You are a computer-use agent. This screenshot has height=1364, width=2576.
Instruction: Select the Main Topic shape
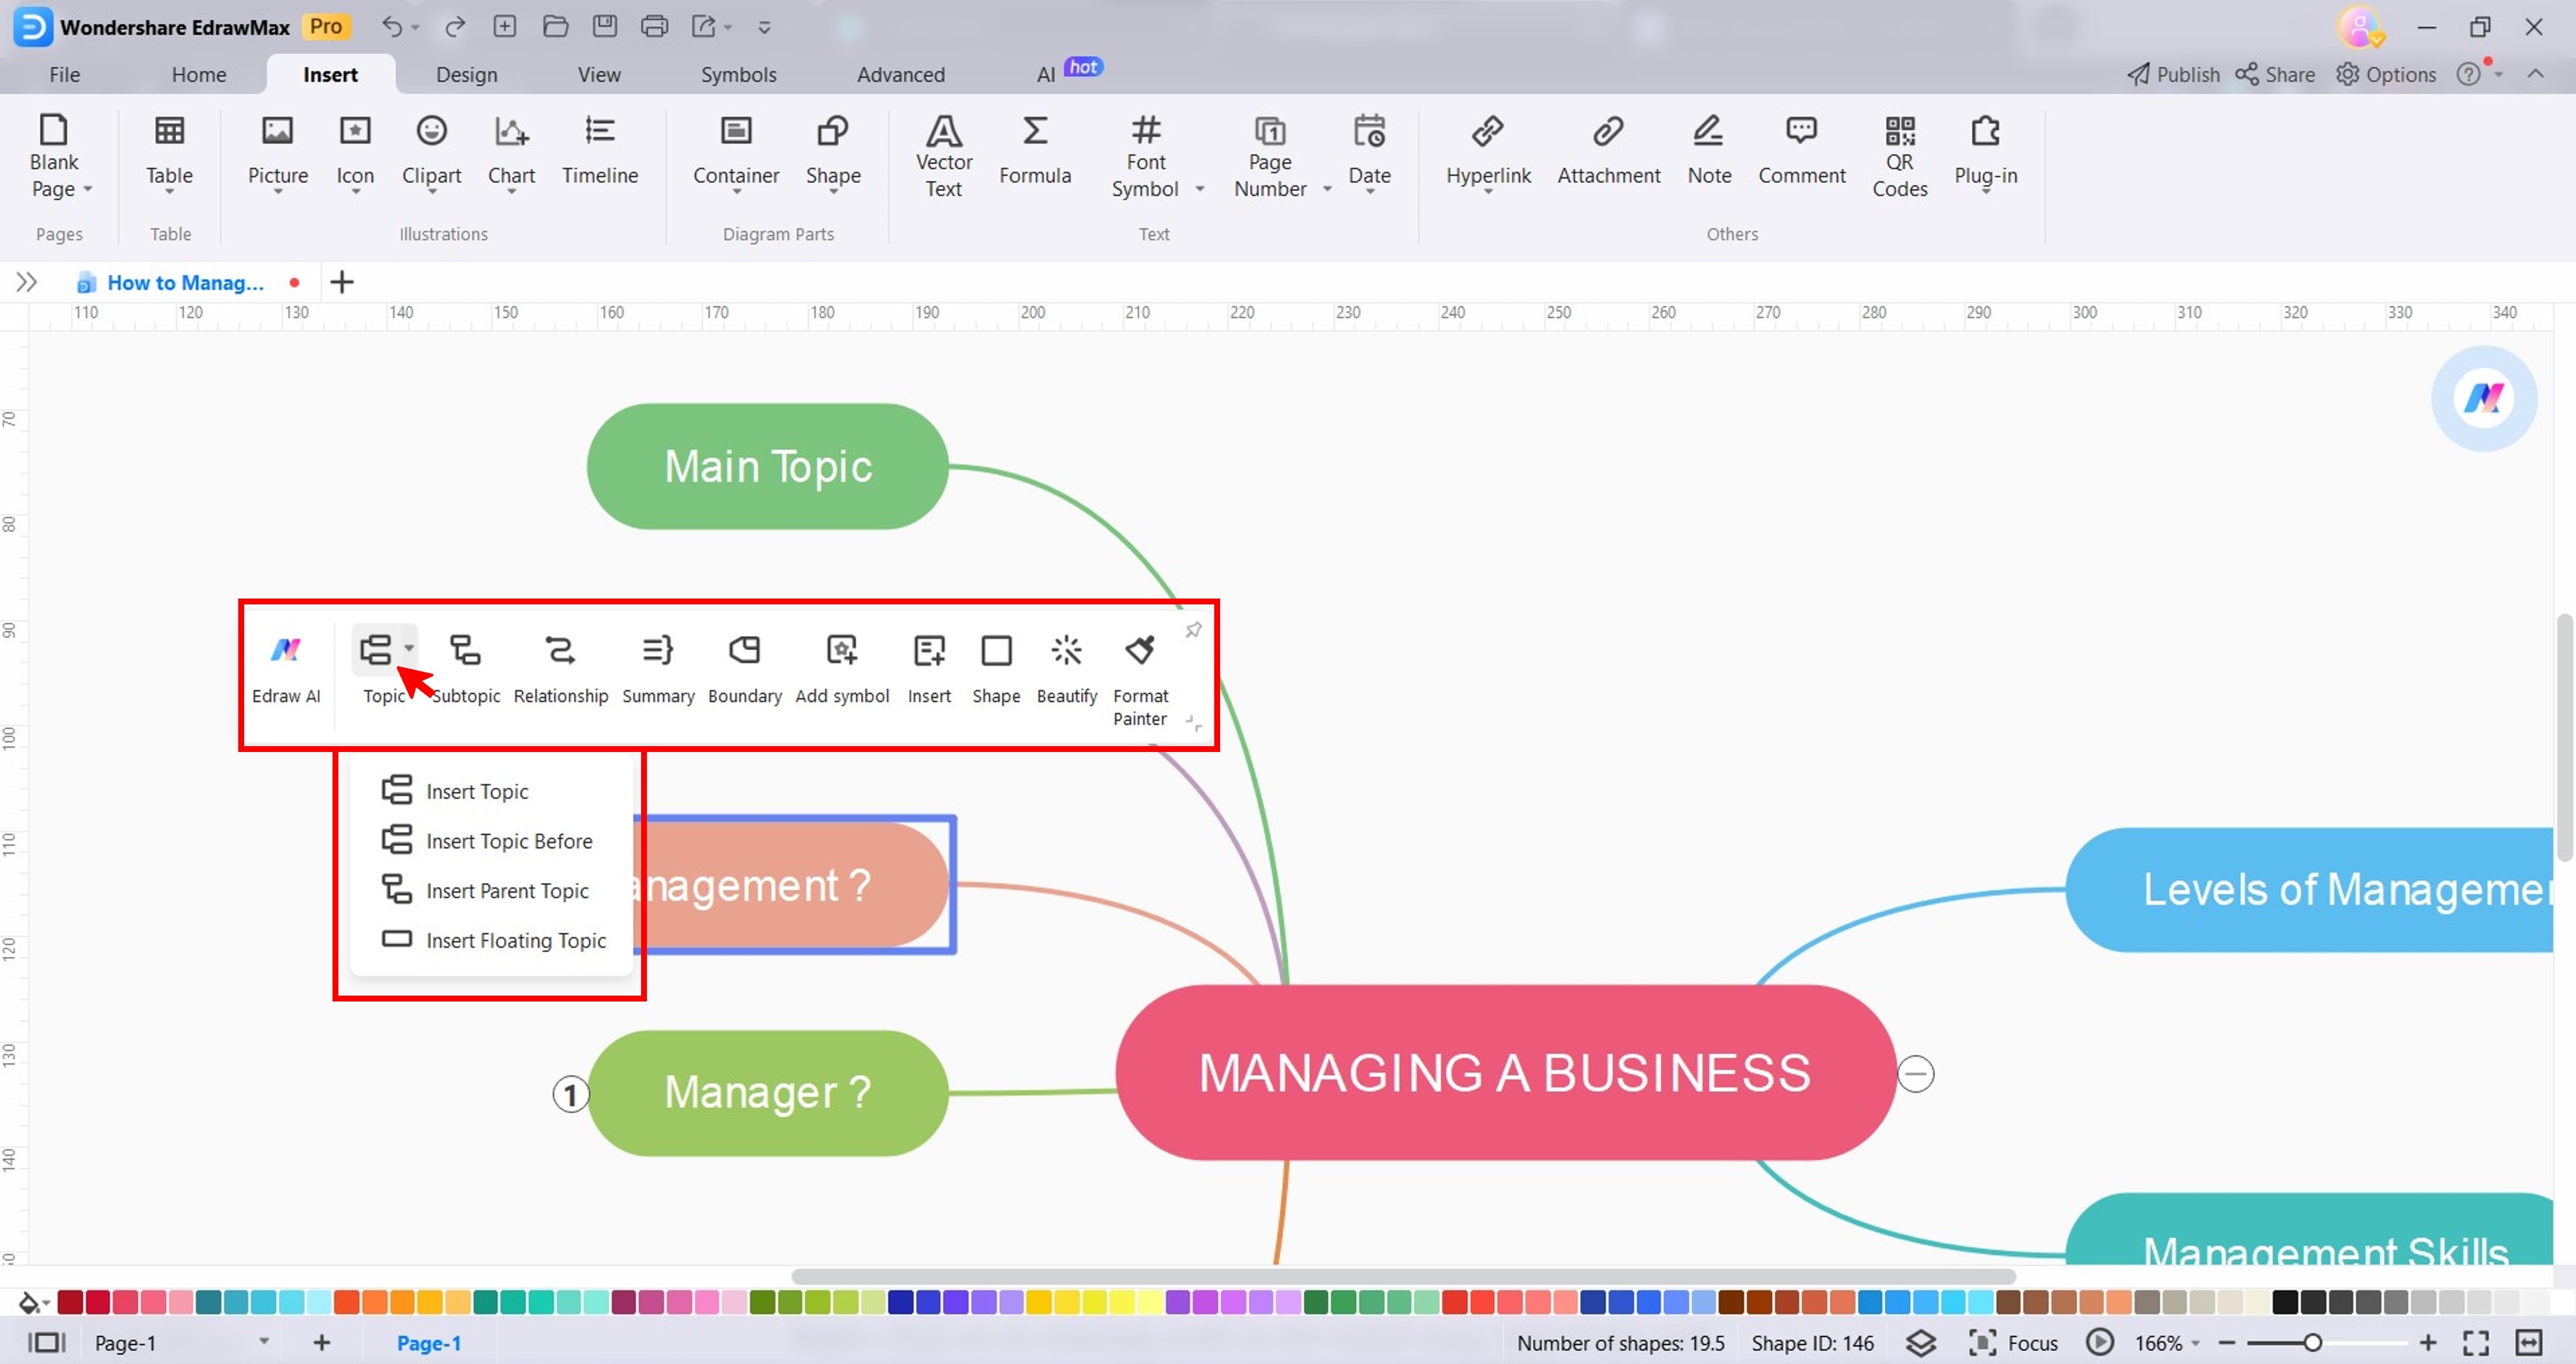[767, 466]
